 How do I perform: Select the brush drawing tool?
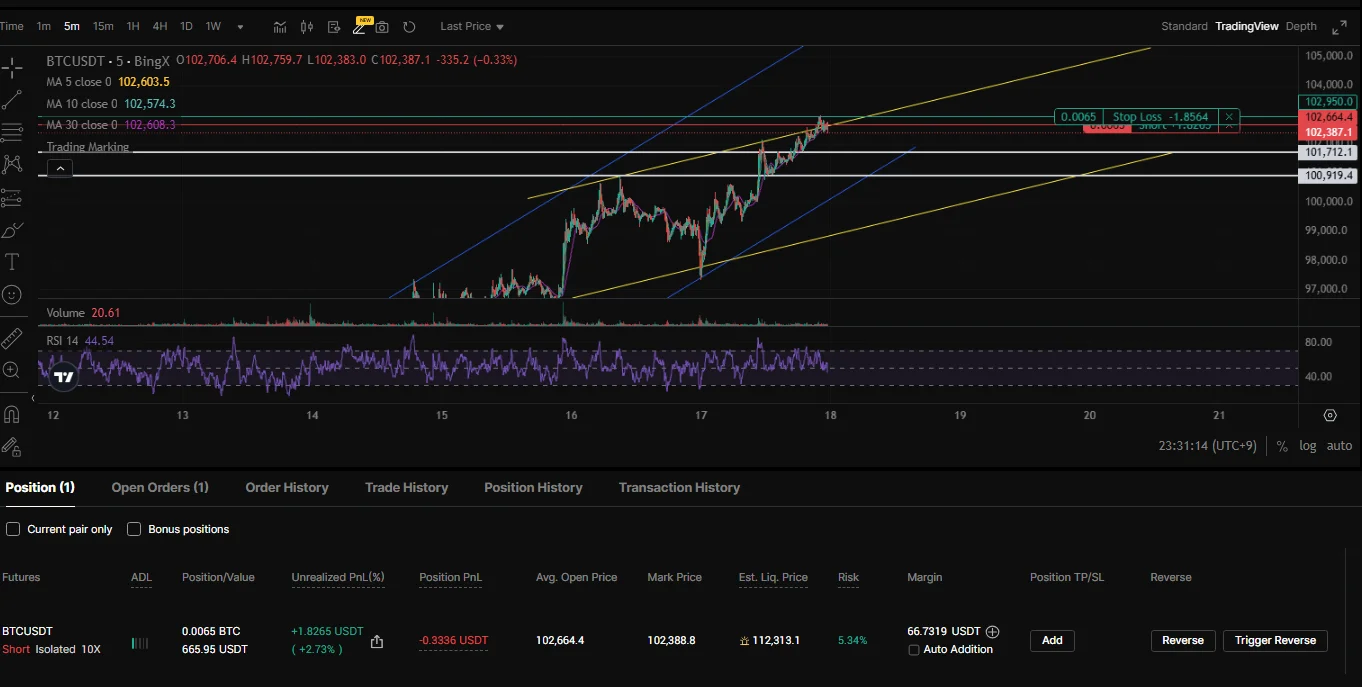point(12,230)
